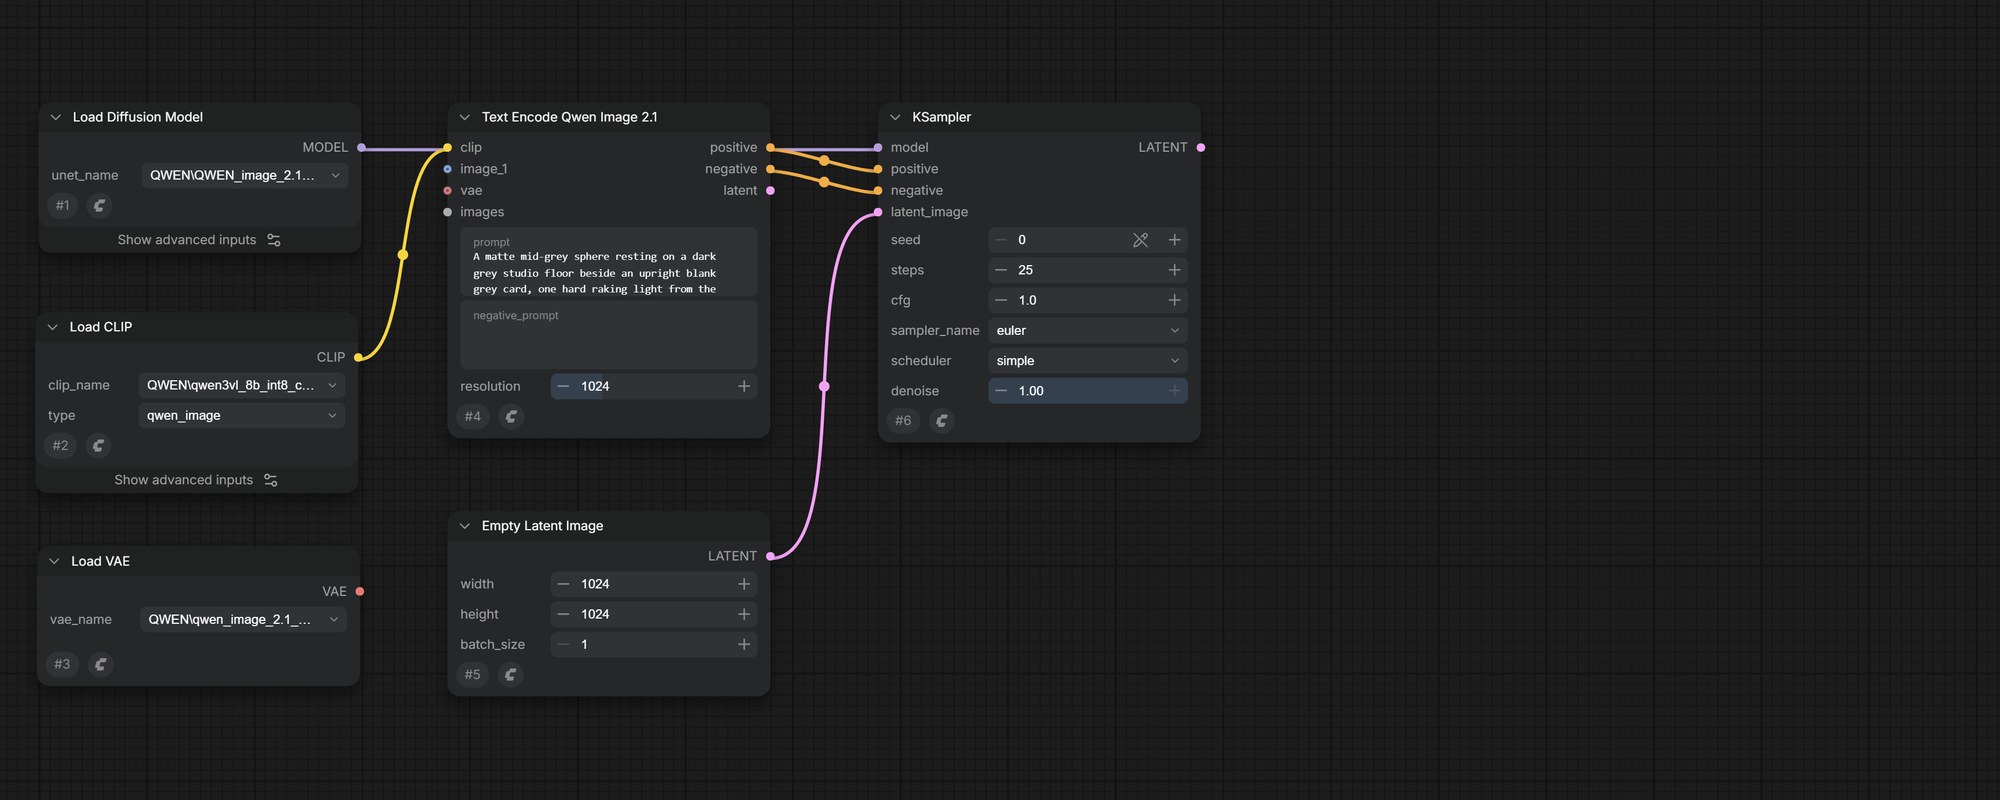Image resolution: width=2000 pixels, height=800 pixels.
Task: Increase the cfg value
Action: coord(1175,300)
